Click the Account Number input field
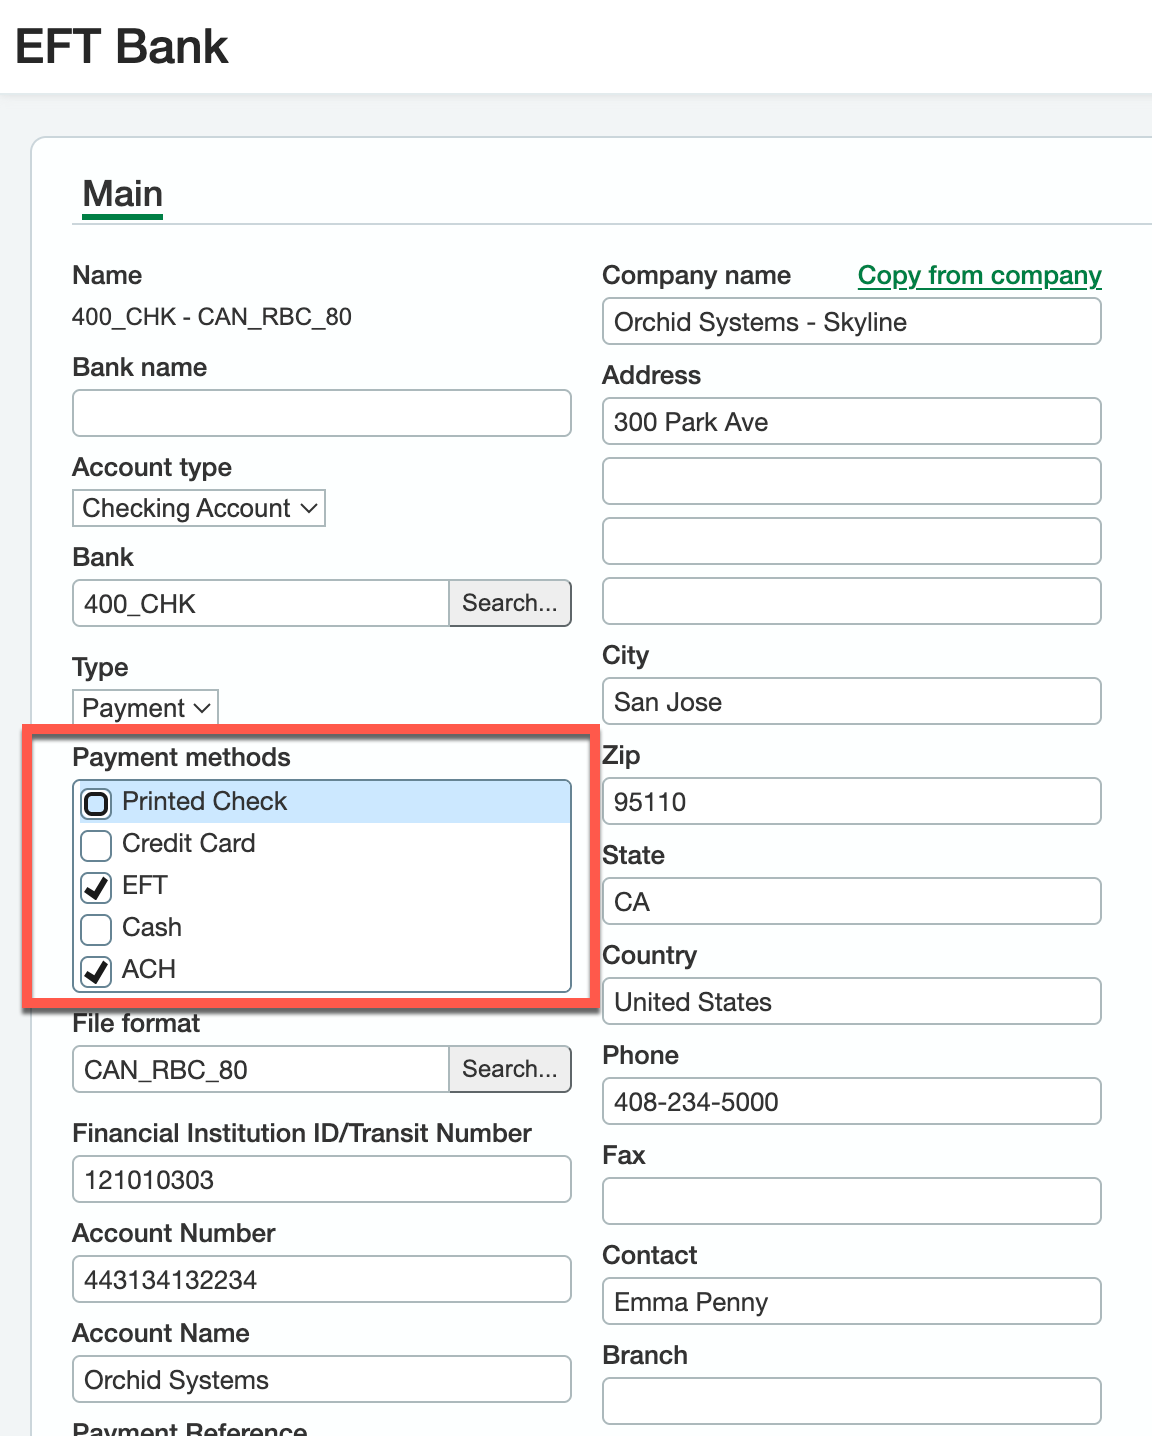Viewport: 1152px width, 1436px height. point(321,1280)
